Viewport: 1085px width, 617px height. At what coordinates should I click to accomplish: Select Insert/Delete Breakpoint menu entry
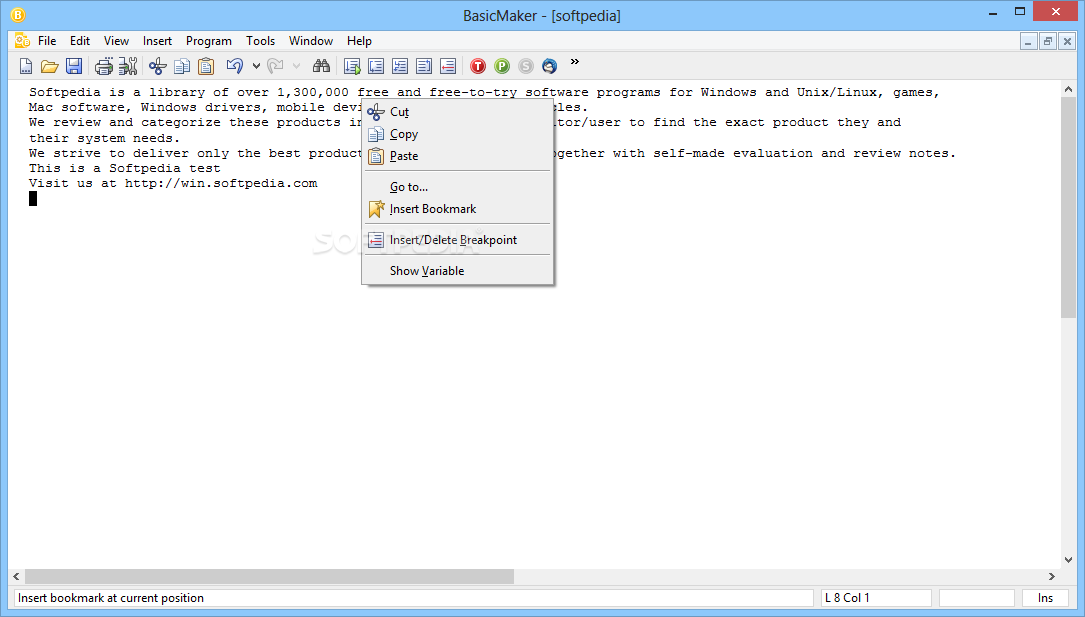[457, 240]
